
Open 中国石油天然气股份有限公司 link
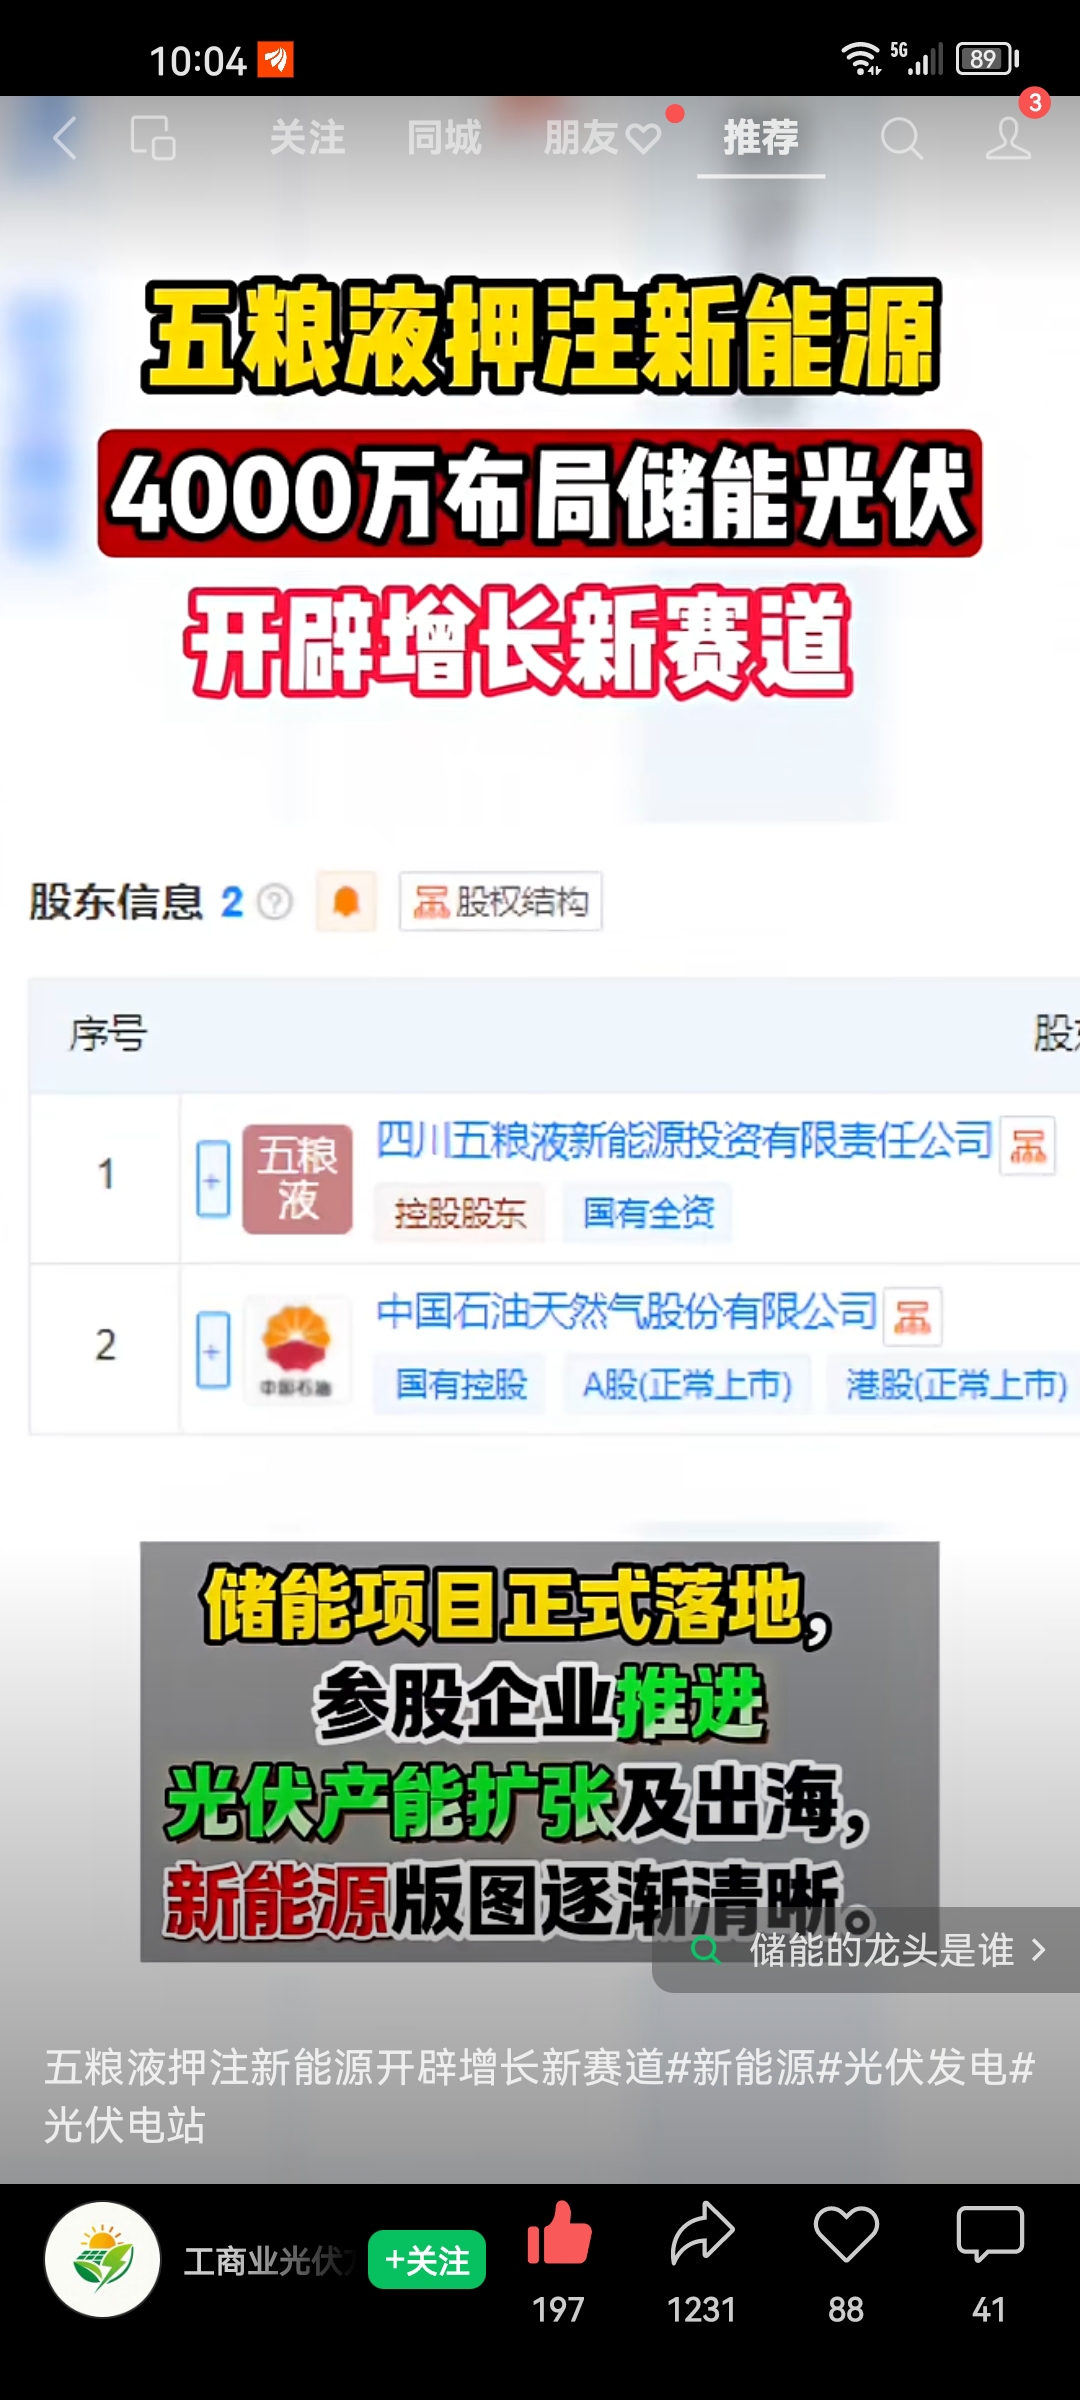[627, 1310]
